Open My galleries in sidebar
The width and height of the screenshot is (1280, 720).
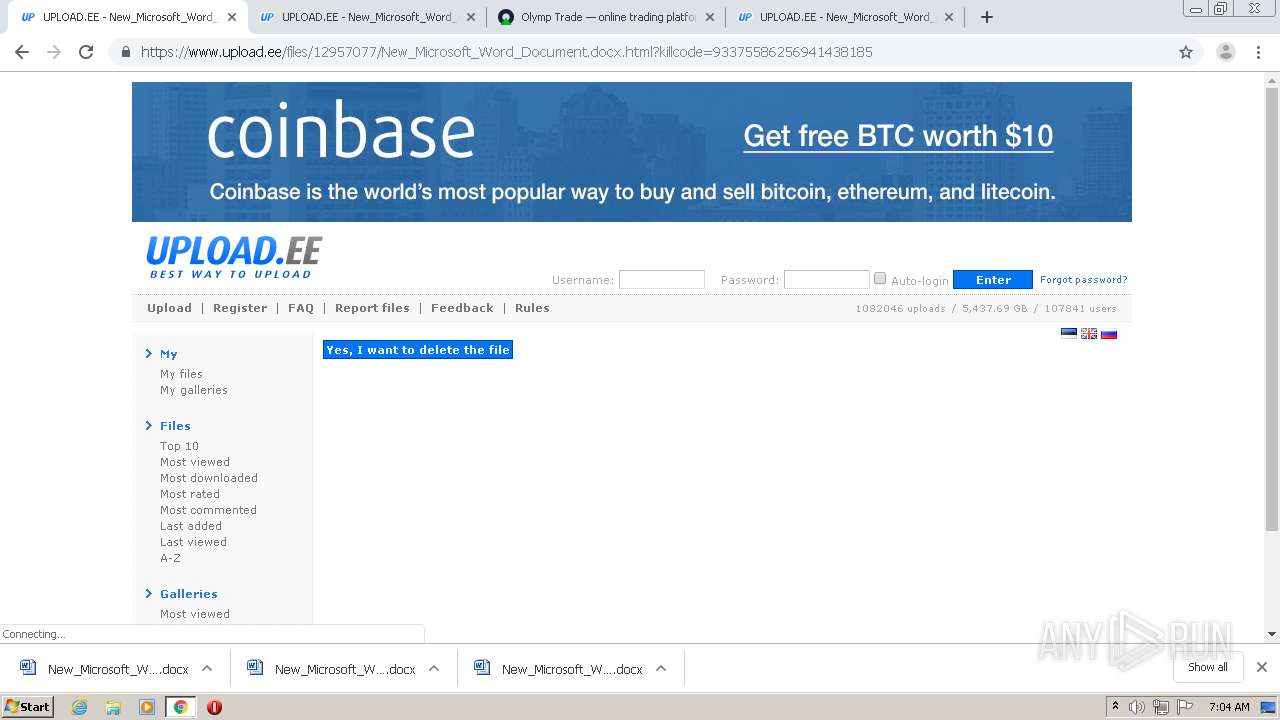point(194,390)
